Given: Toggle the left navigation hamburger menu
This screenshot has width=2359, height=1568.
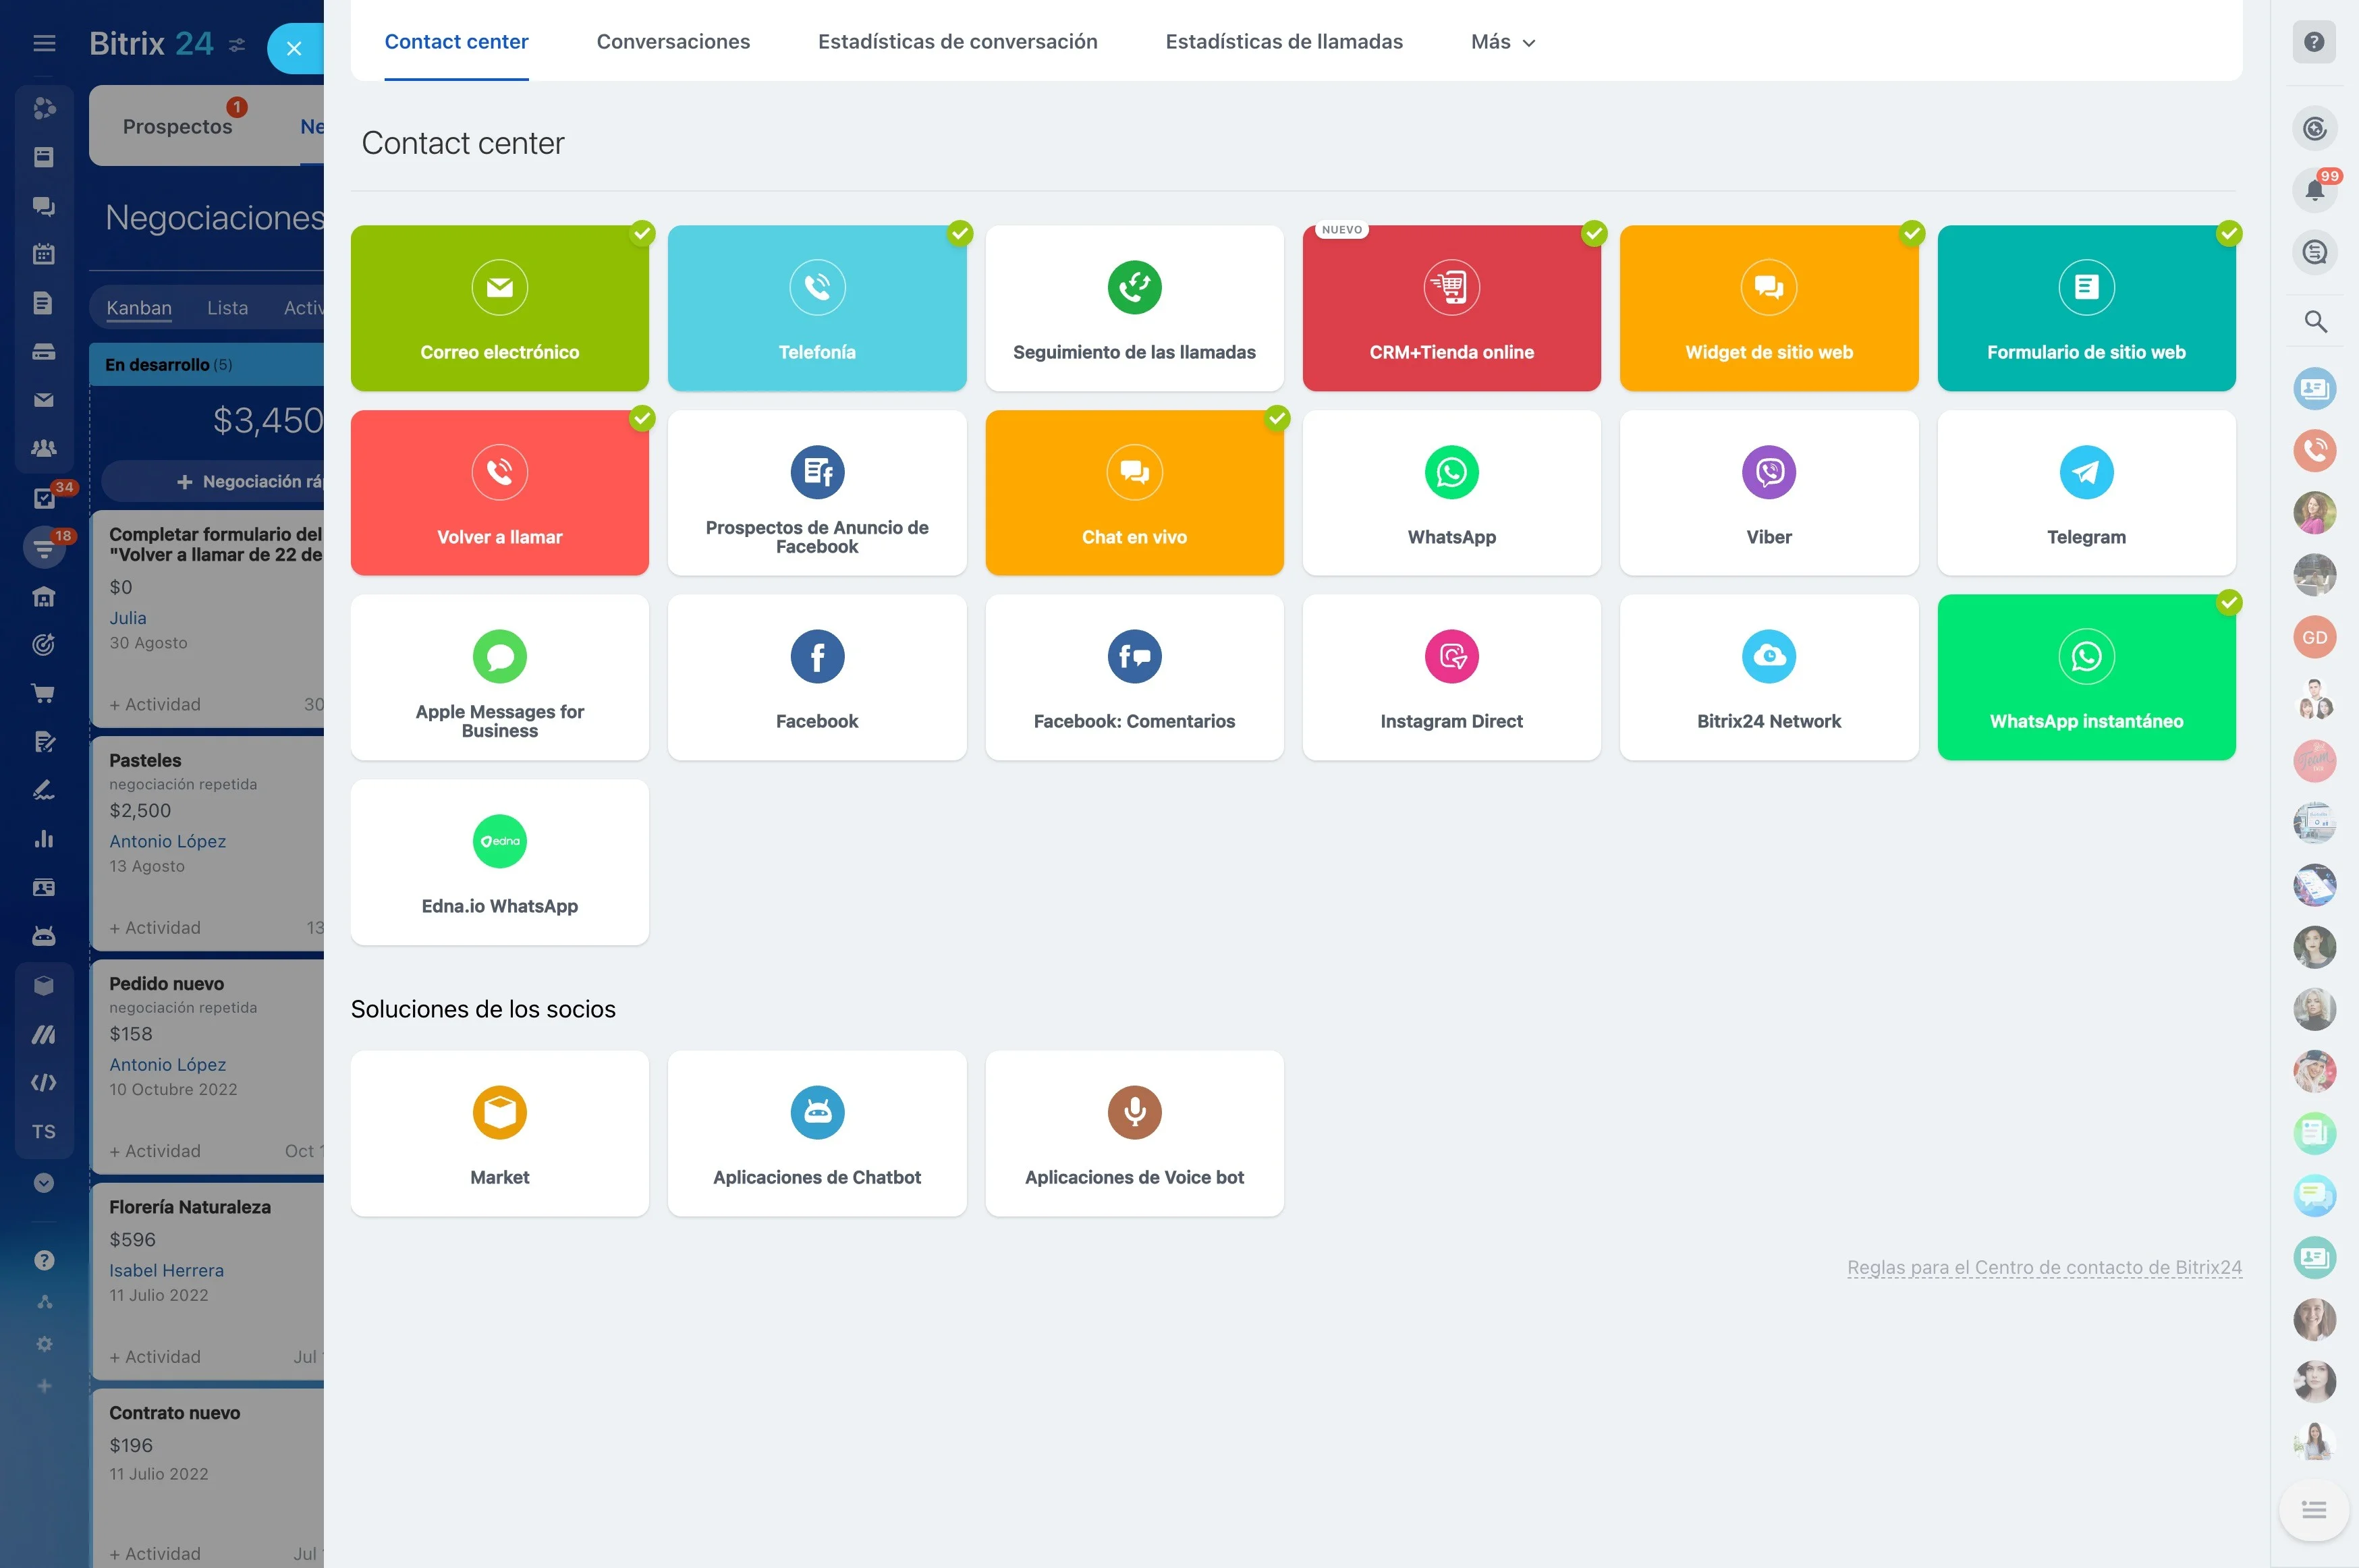Looking at the screenshot, I should point(44,43).
